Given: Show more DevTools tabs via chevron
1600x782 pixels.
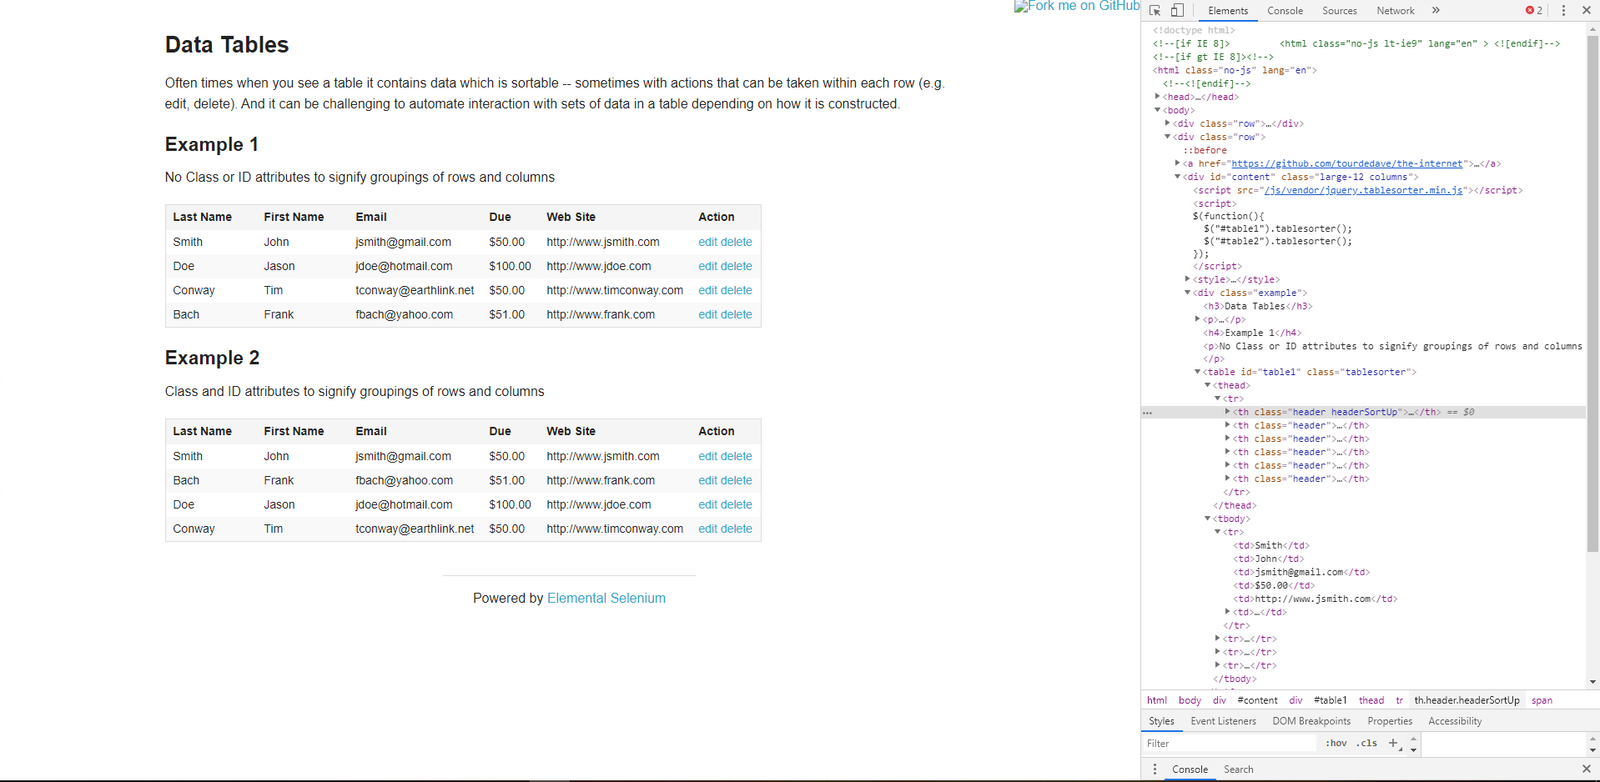Looking at the screenshot, I should pyautogui.click(x=1435, y=10).
